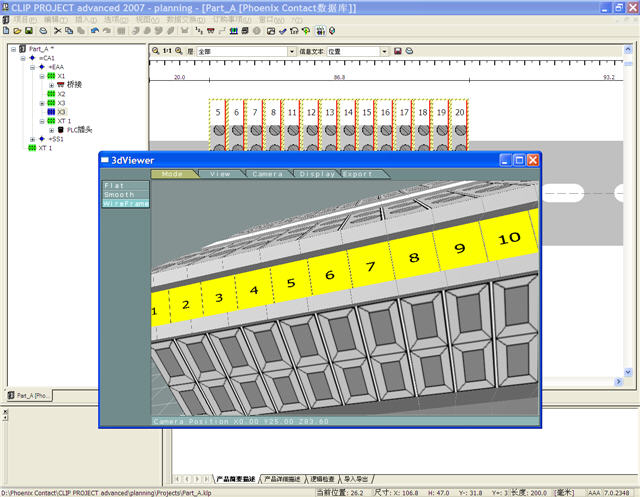
Task: Close the output panel with small x
Action: click(x=5, y=412)
